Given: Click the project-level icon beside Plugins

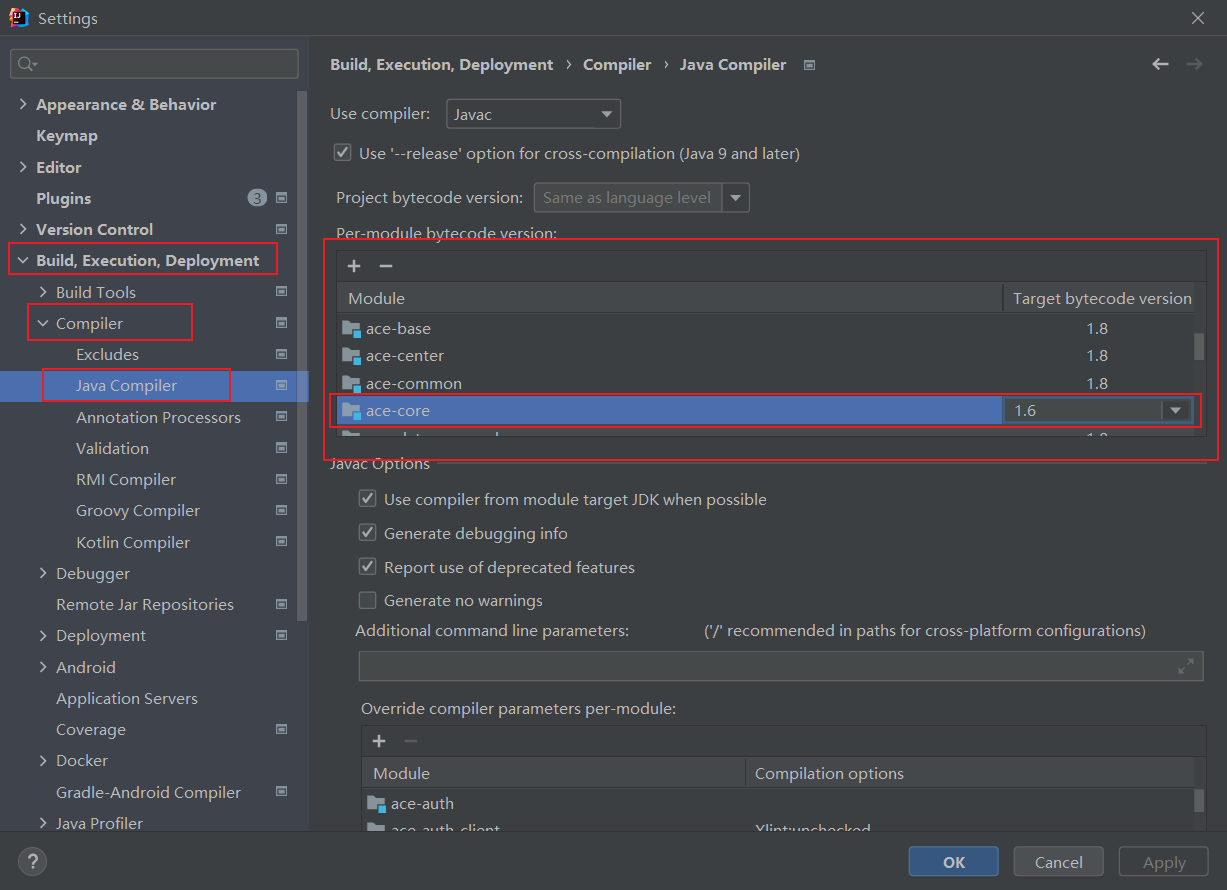Looking at the screenshot, I should coord(281,198).
